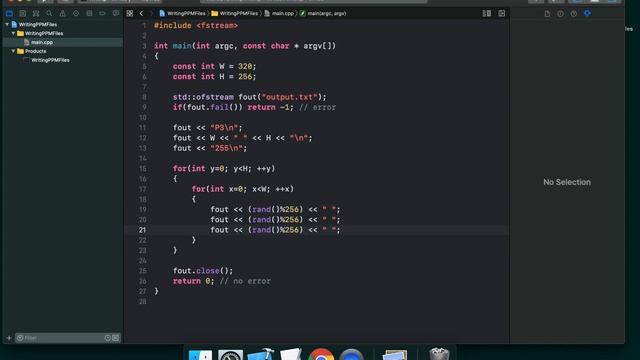Open the Issue navigator warning icon
Viewport: 640px width, 360px height.
[x=62, y=13]
